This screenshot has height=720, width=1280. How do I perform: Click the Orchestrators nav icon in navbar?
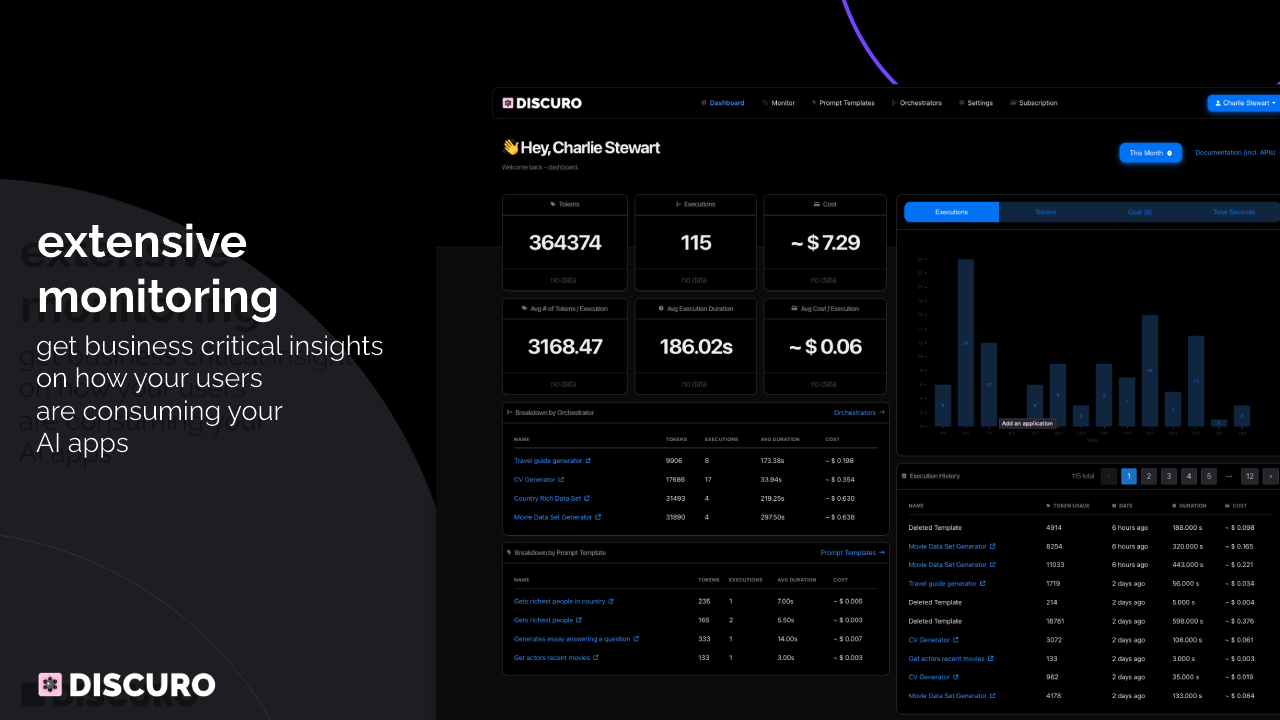click(894, 103)
